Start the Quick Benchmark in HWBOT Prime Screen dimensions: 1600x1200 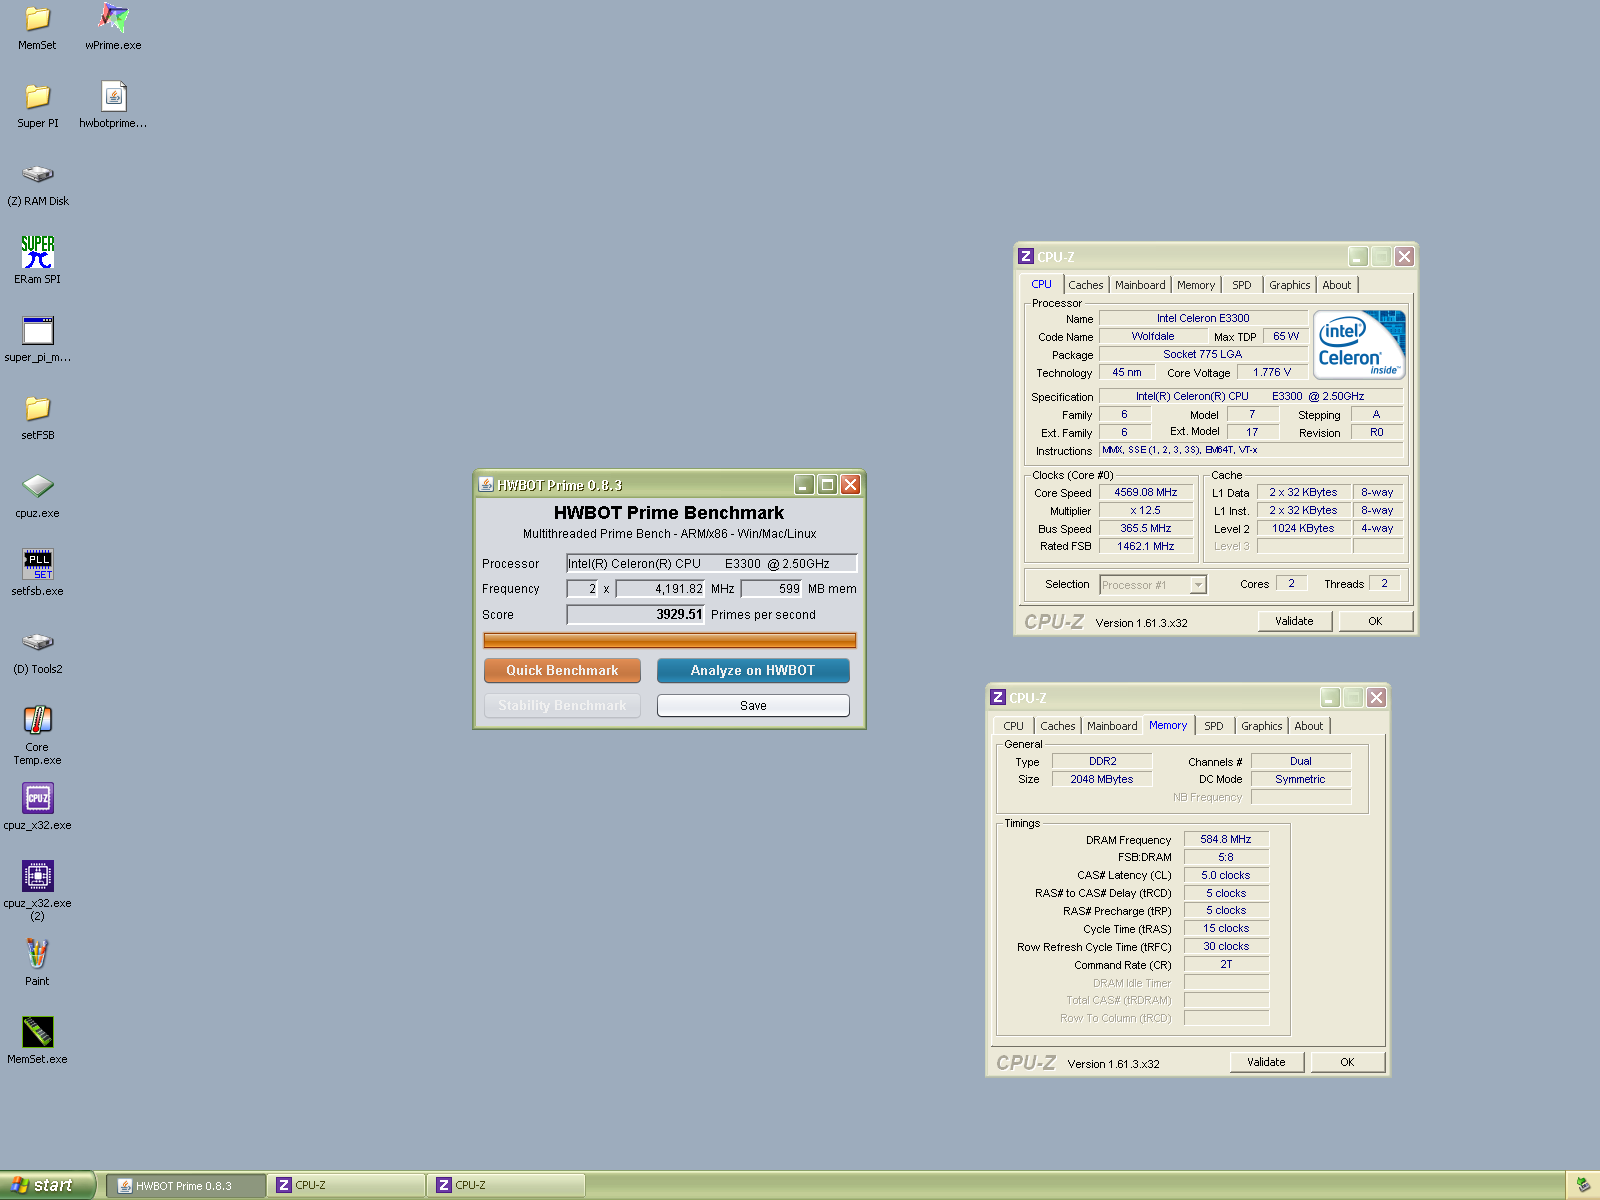coord(562,670)
